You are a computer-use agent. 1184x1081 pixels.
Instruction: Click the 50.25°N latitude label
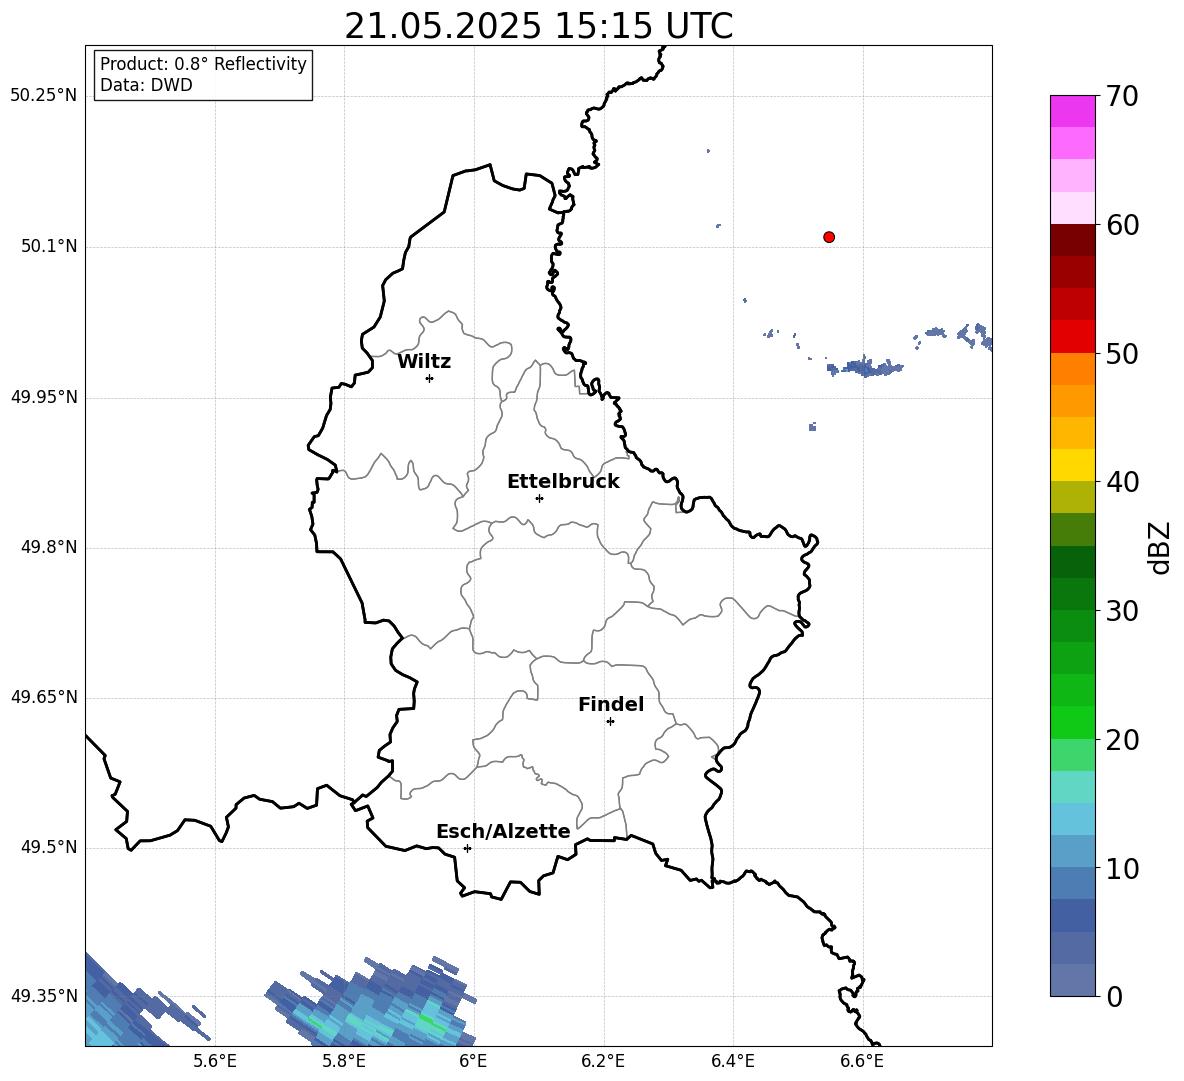pyautogui.click(x=44, y=96)
